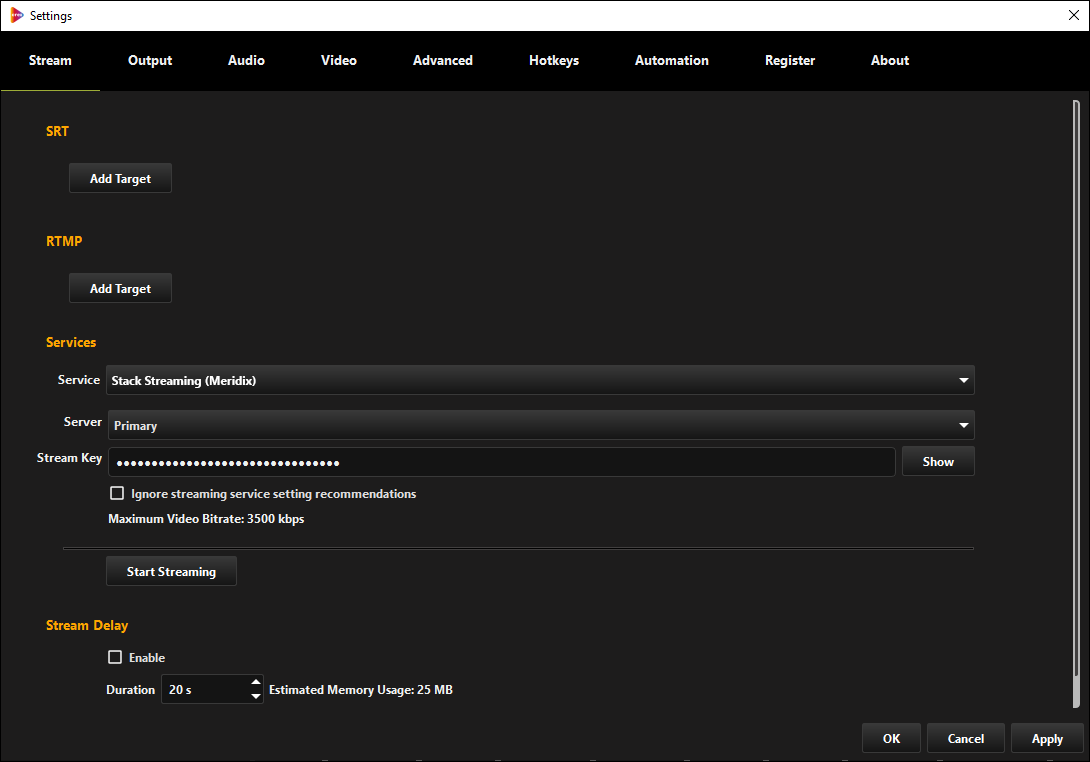This screenshot has width=1090, height=762.
Task: Focus the Stream Key field
Action: click(501, 462)
